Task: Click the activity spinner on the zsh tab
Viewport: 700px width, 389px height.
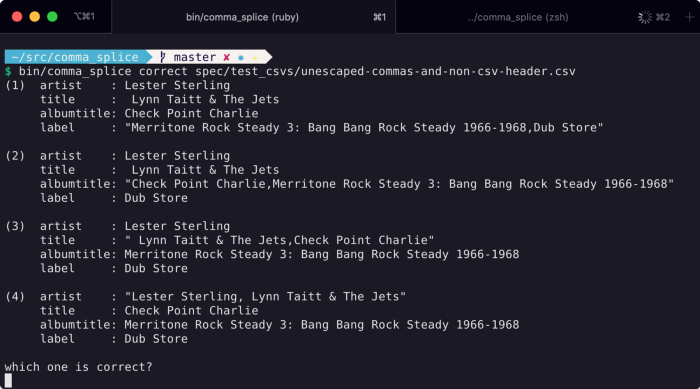Action: coord(645,17)
